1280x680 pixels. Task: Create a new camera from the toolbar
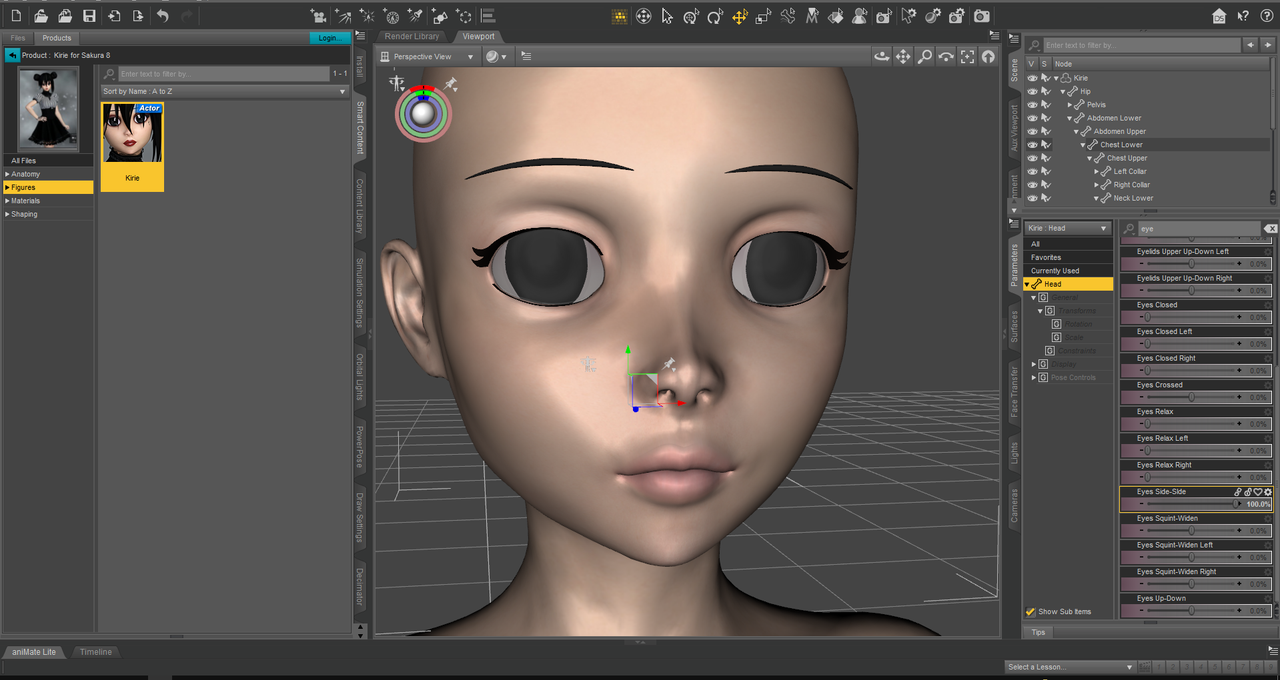319,16
